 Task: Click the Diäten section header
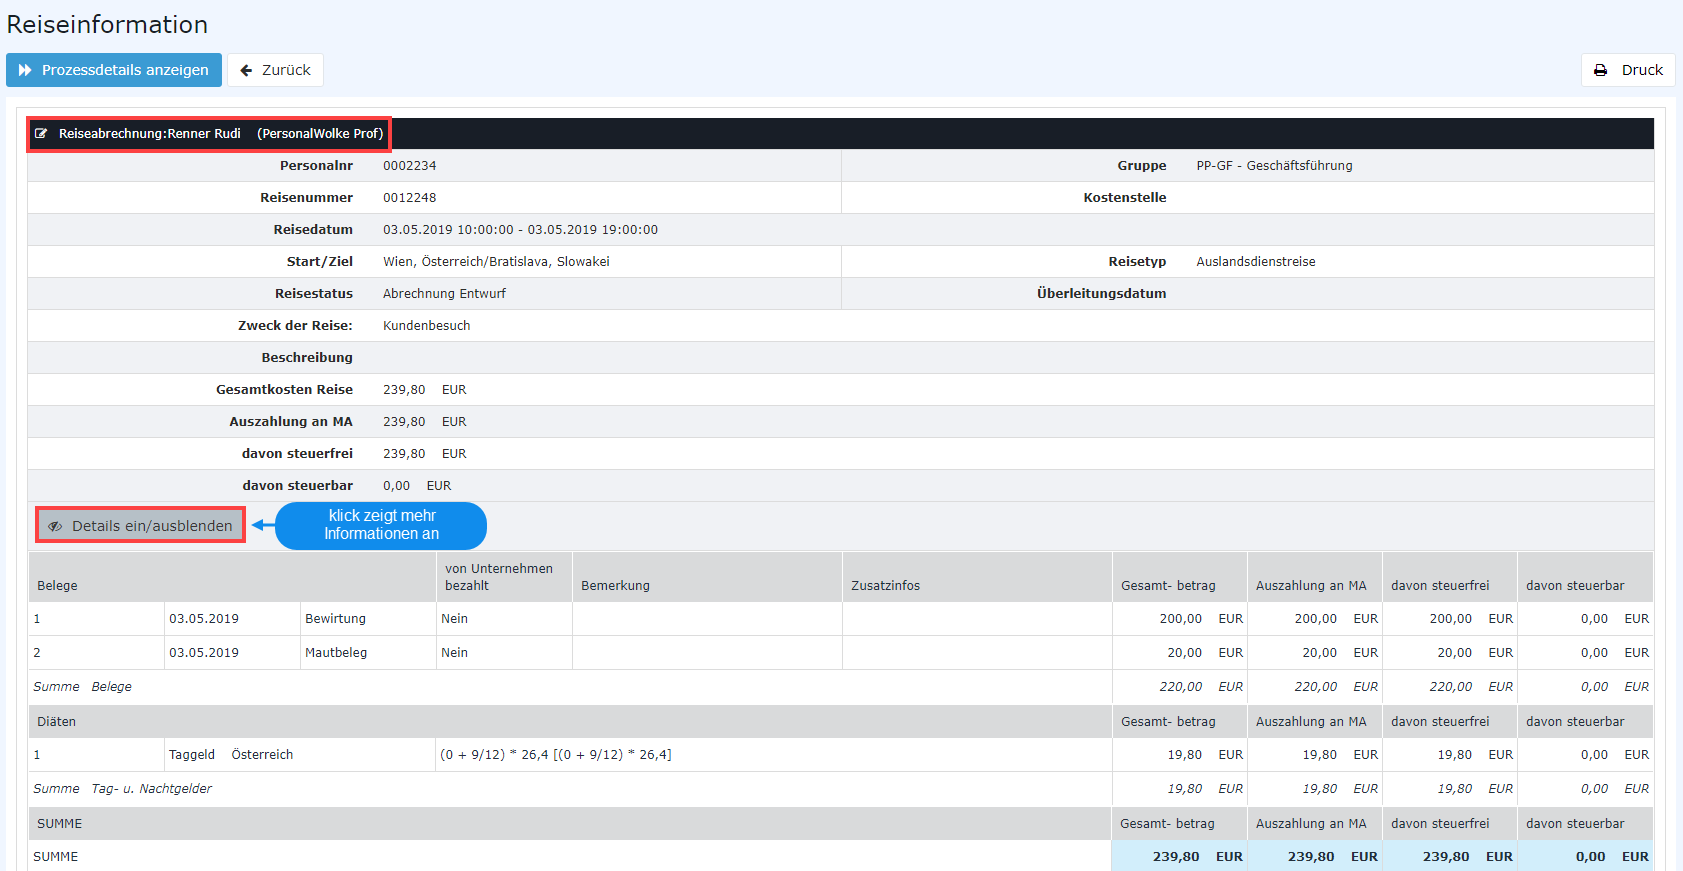[56, 722]
